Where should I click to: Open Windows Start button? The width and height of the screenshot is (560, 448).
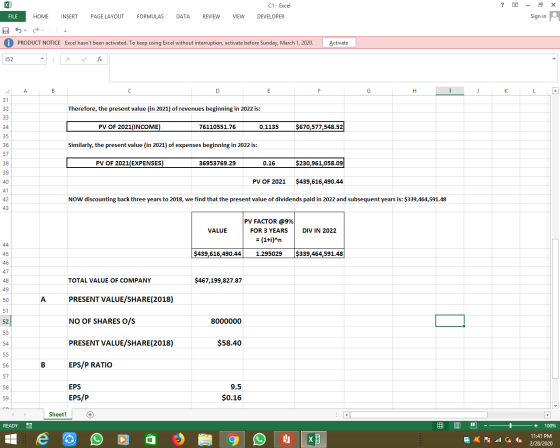10,439
